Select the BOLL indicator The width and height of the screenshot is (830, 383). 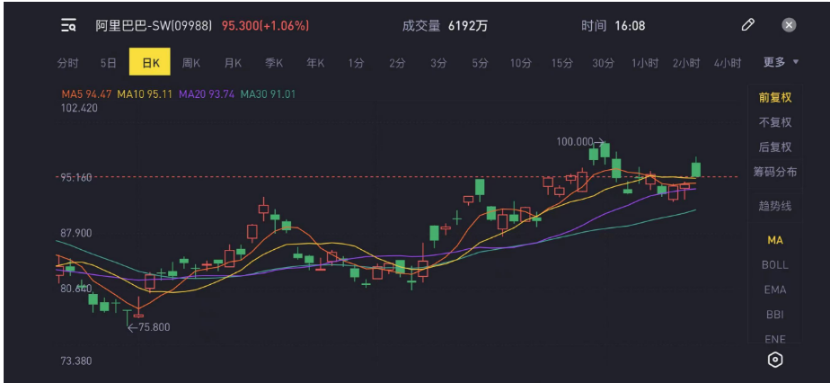coord(775,265)
